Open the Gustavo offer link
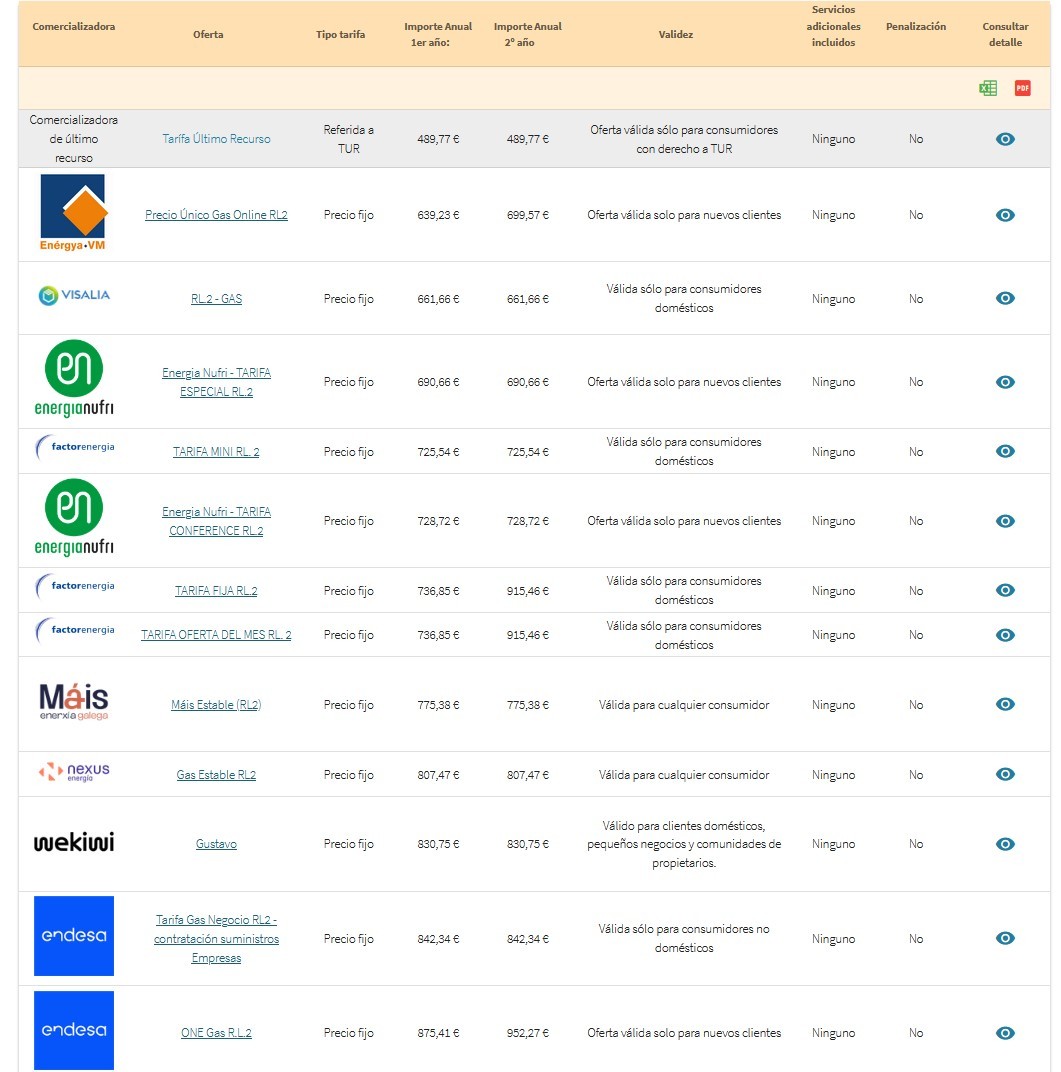Image resolution: width=1061 pixels, height=1072 pixels. [x=216, y=844]
